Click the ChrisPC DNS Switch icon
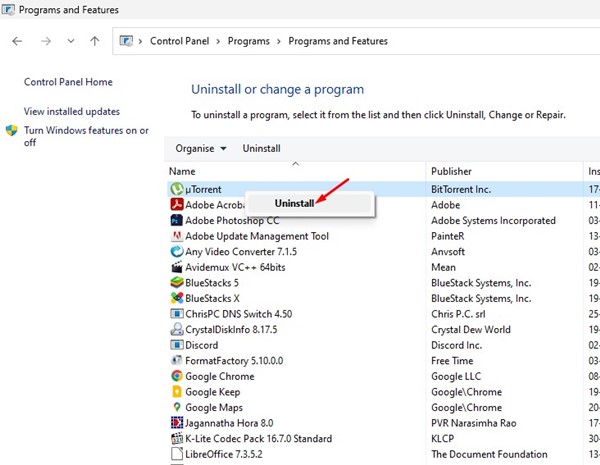 point(177,314)
